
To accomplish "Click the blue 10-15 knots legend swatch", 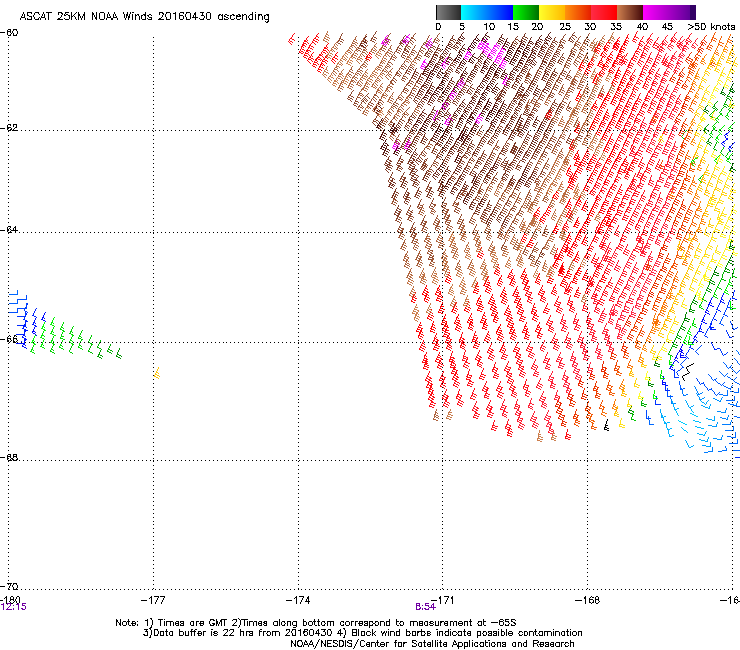I will tap(500, 12).
